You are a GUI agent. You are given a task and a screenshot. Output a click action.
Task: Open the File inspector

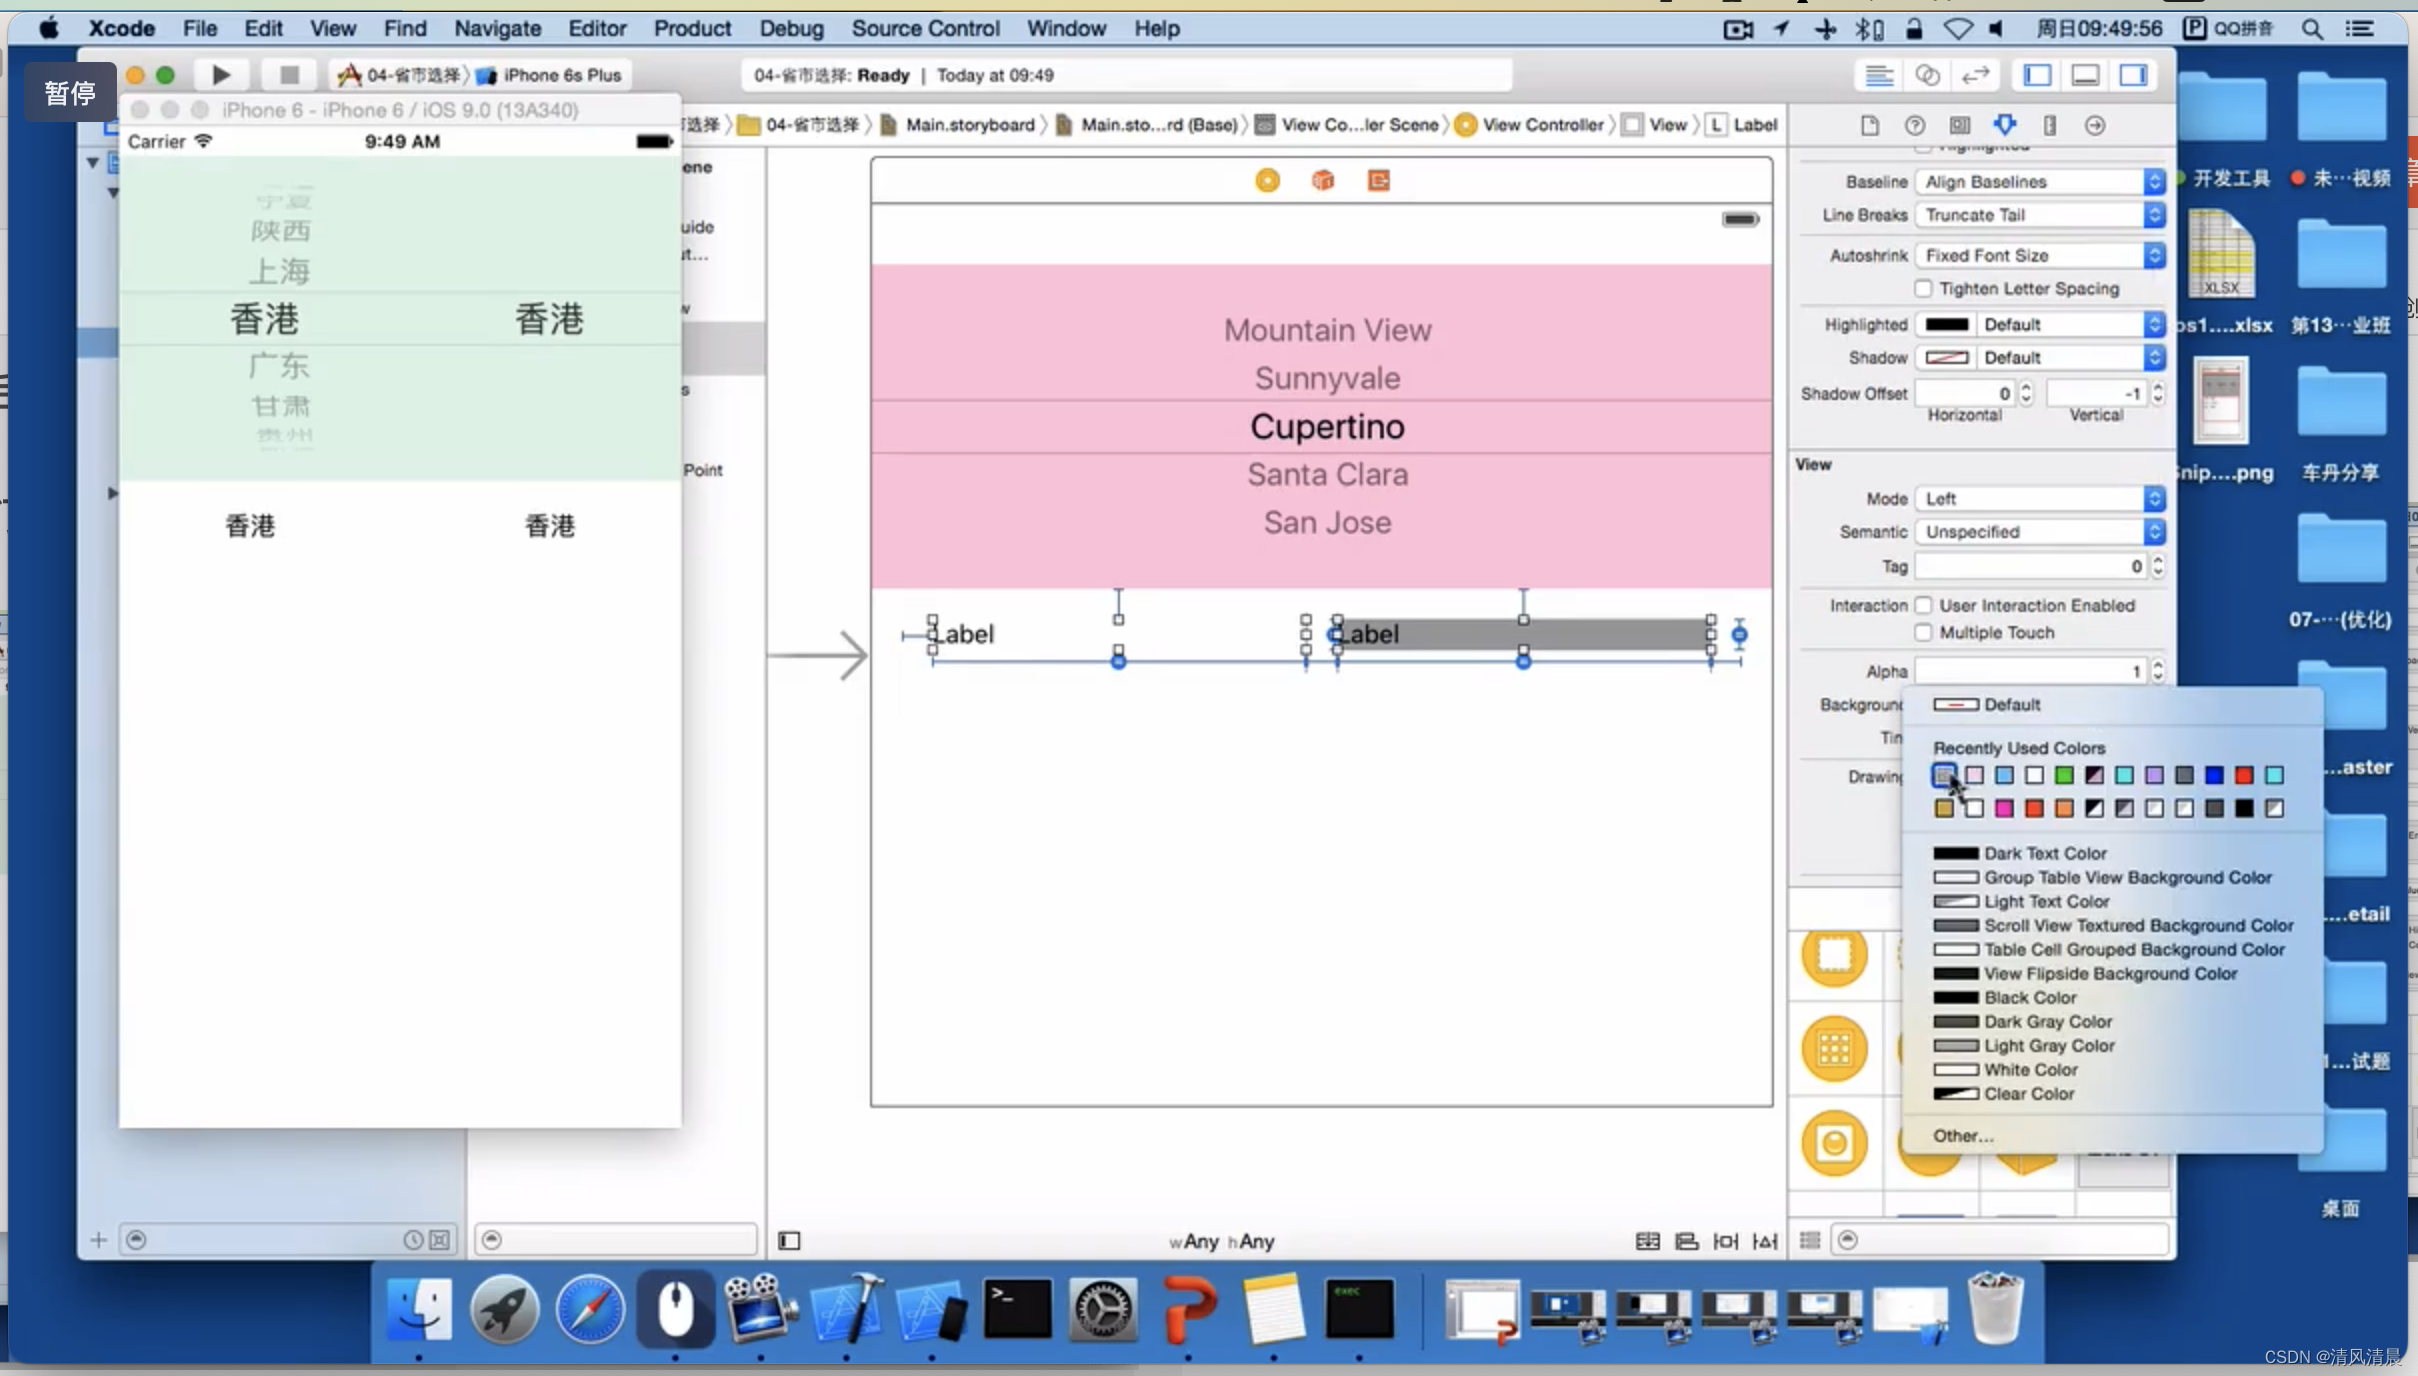point(1869,125)
